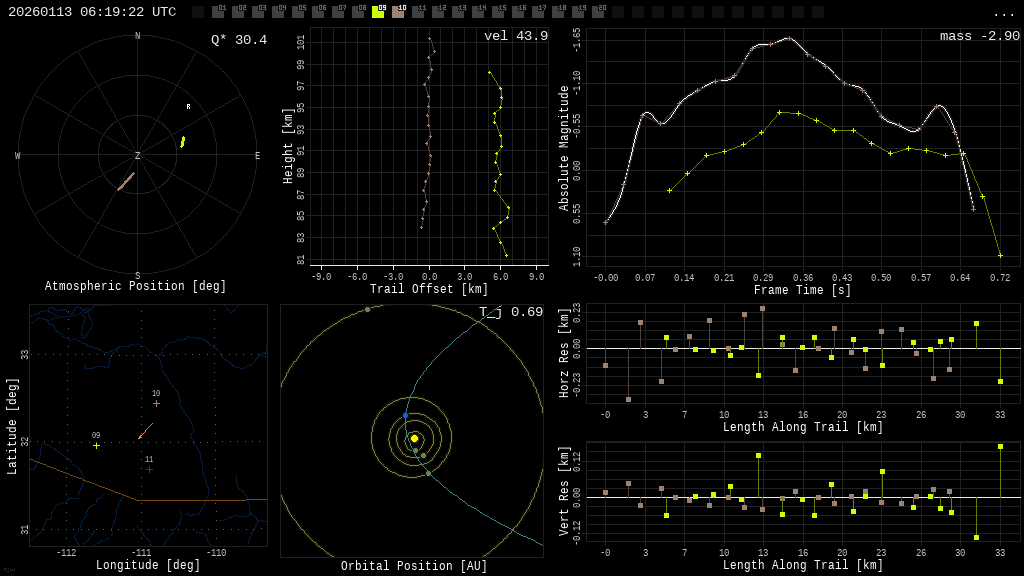Select the station 15 box in top strip
Image resolution: width=1024 pixels, height=576 pixels.
click(498, 12)
